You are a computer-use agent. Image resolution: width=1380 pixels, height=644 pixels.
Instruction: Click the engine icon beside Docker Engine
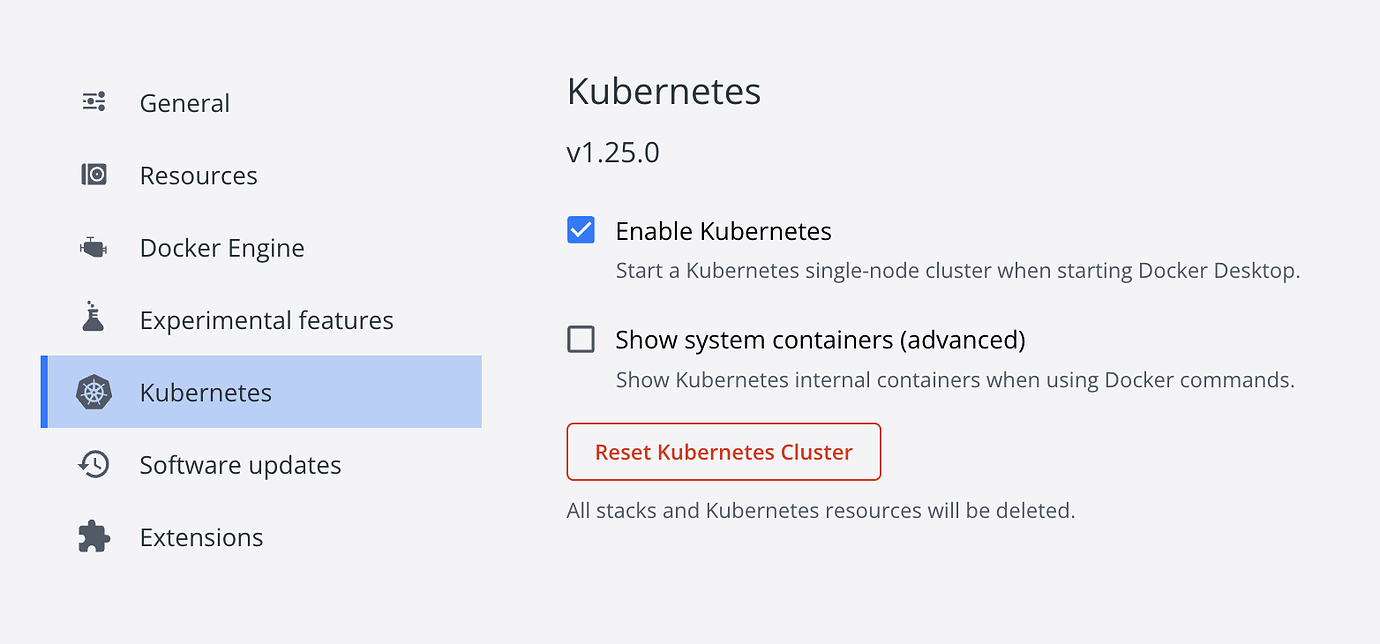(93, 246)
